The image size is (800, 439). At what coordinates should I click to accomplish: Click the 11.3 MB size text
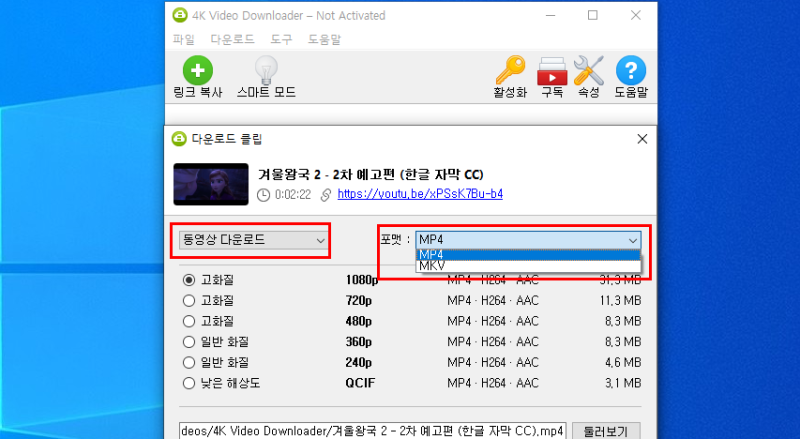[x=620, y=301]
